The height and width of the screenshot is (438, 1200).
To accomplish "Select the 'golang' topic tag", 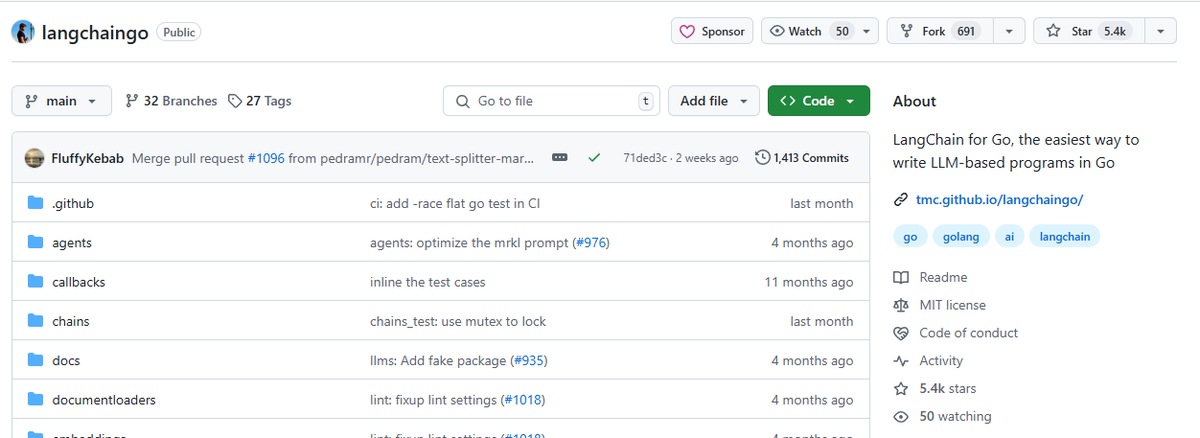I will click(961, 237).
